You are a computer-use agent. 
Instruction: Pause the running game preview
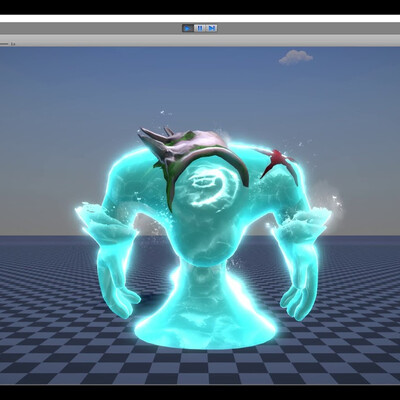pos(199,28)
